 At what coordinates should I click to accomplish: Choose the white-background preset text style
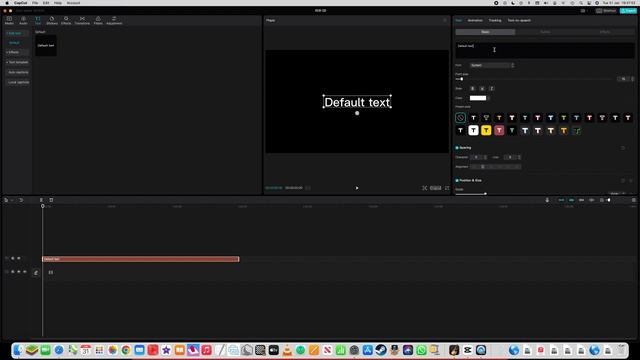[x=473, y=130]
